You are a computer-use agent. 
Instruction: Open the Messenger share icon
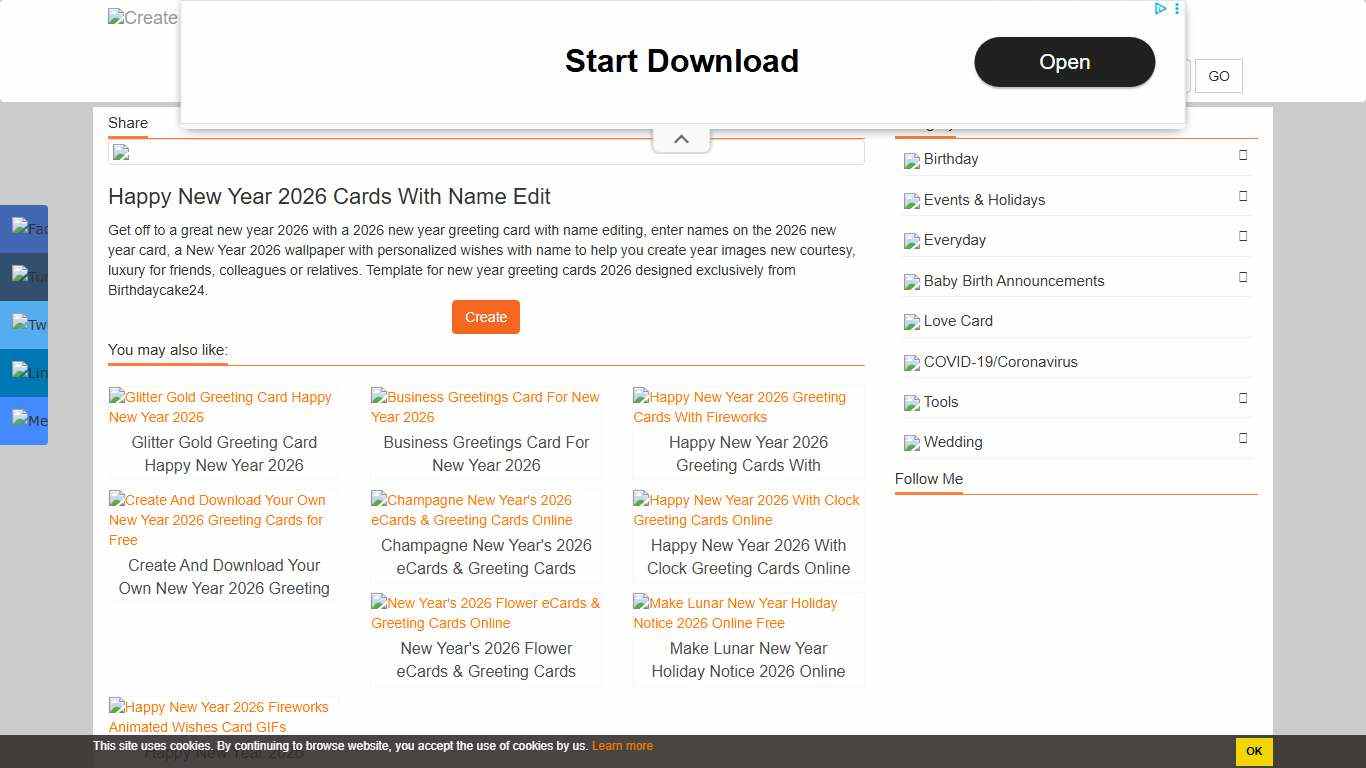click(24, 420)
